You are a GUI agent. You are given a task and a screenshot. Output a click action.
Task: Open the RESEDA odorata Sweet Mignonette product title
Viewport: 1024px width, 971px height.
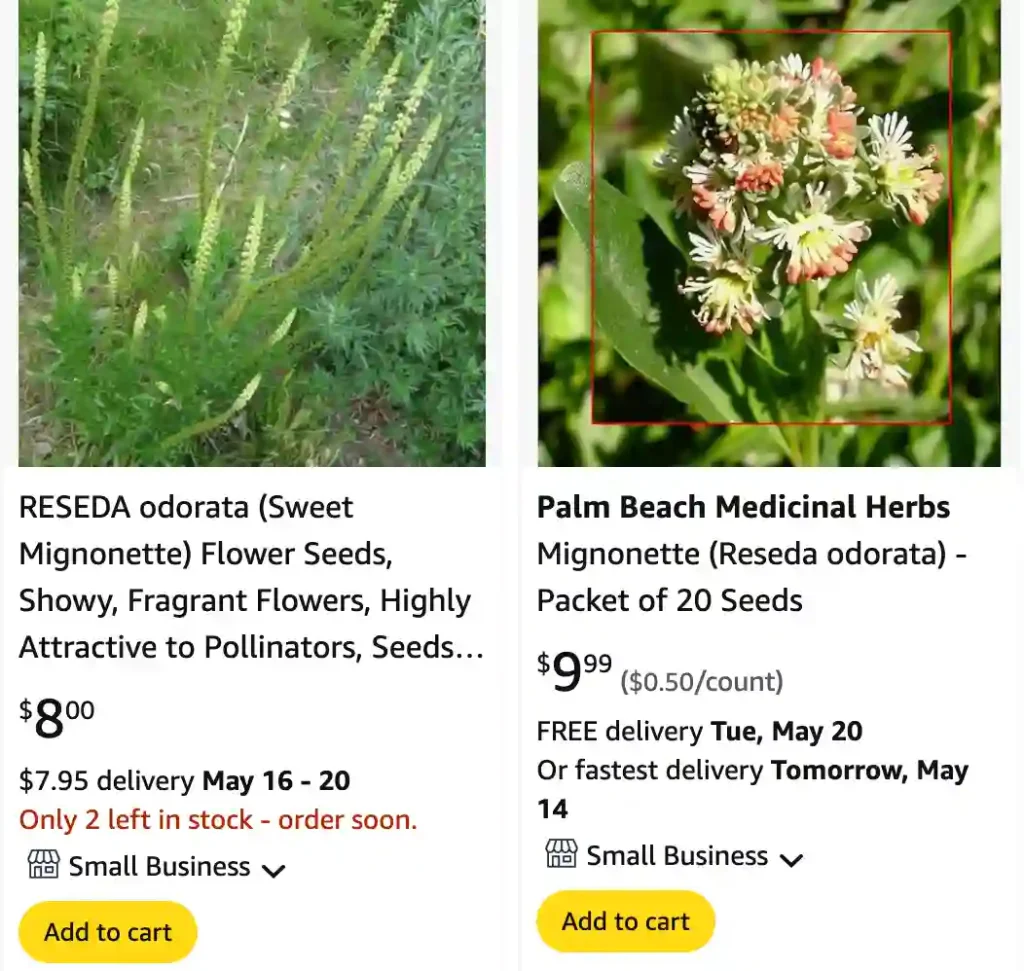click(x=244, y=576)
